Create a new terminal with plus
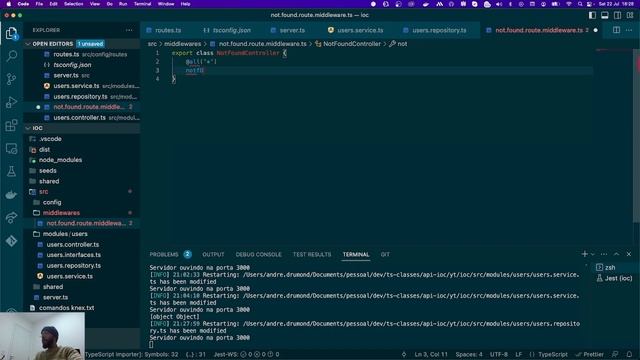 coord(584,254)
